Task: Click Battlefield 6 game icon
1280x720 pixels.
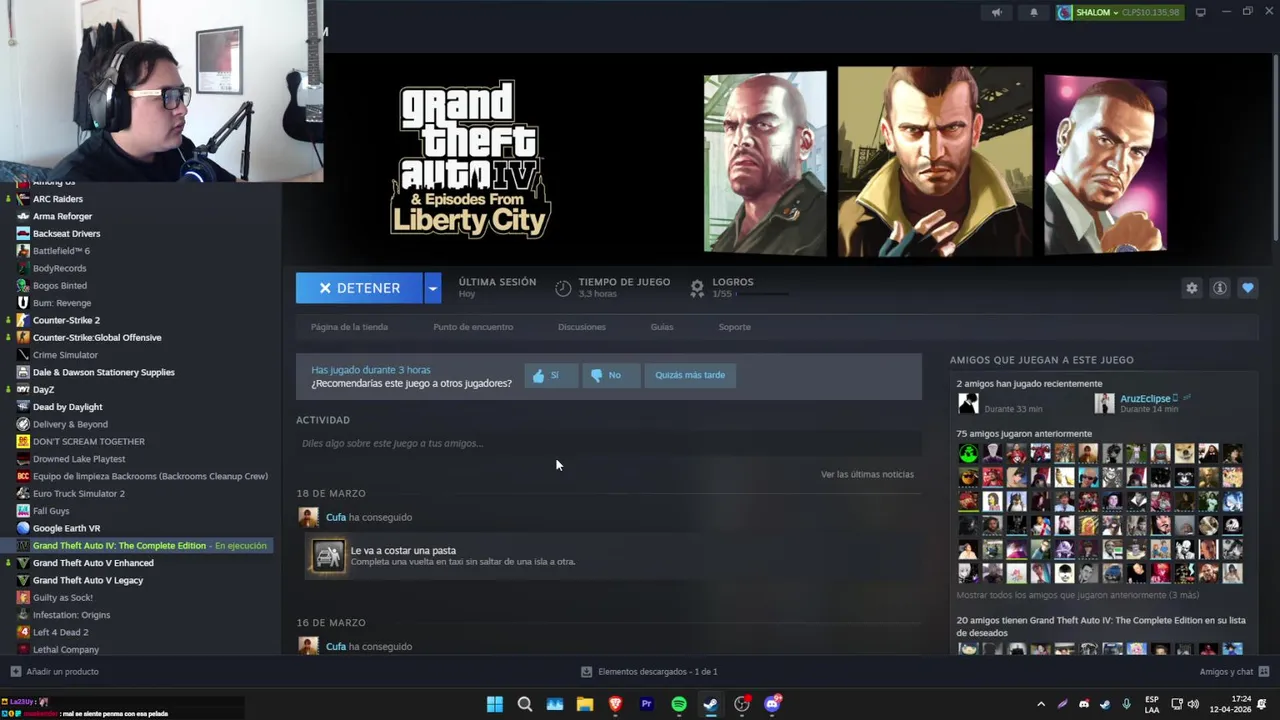Action: [x=23, y=251]
